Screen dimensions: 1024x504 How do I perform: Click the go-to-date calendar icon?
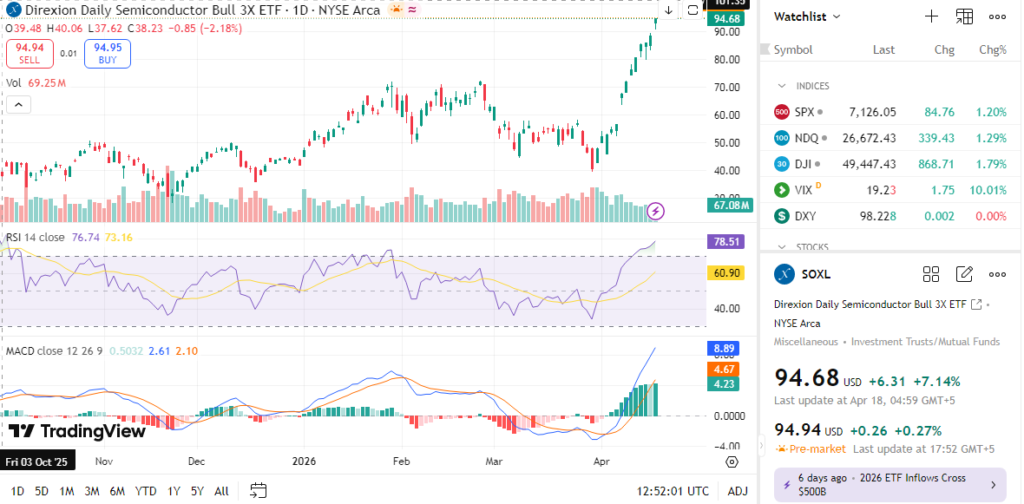pos(258,490)
